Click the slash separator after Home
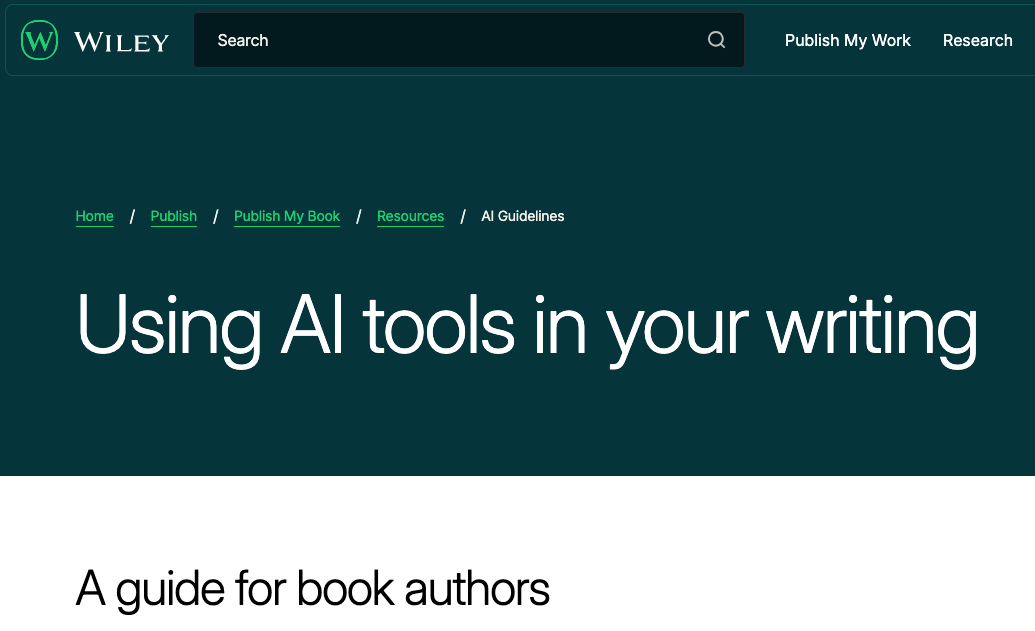 click(132, 216)
